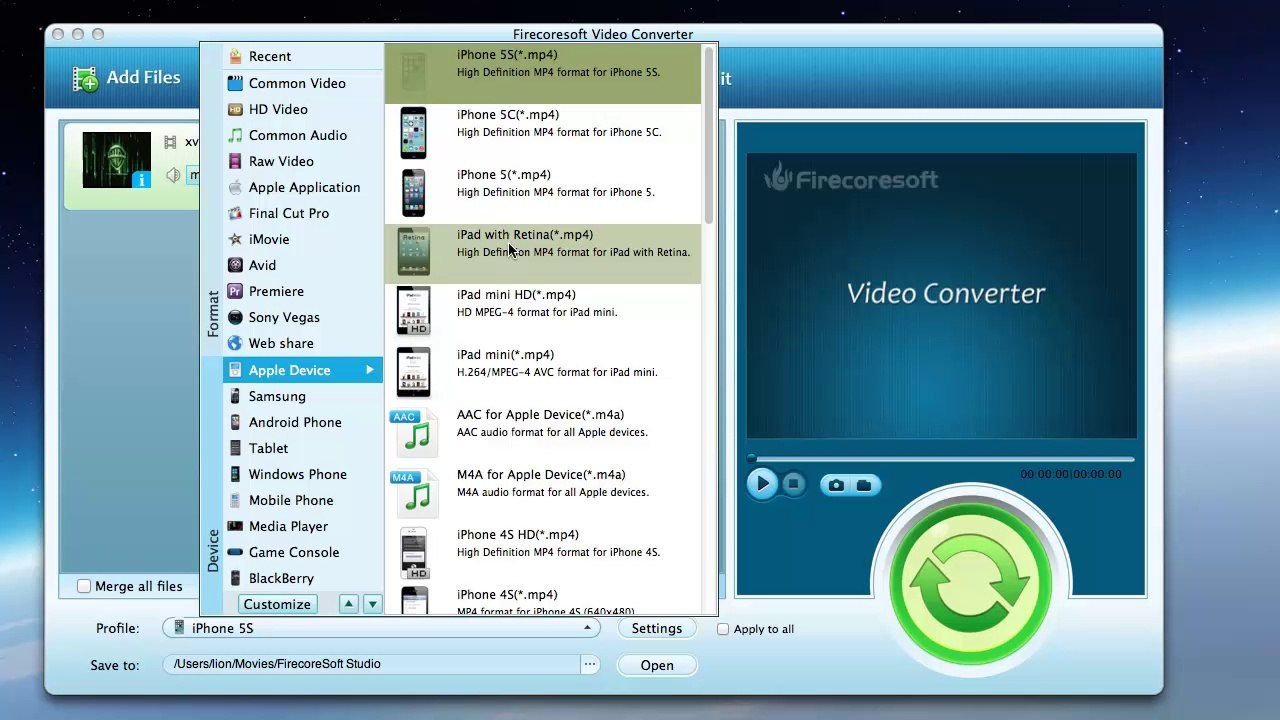Select the iPad with Retina(*.mp4) profile
Viewport: 1280px width, 720px height.
click(x=543, y=253)
